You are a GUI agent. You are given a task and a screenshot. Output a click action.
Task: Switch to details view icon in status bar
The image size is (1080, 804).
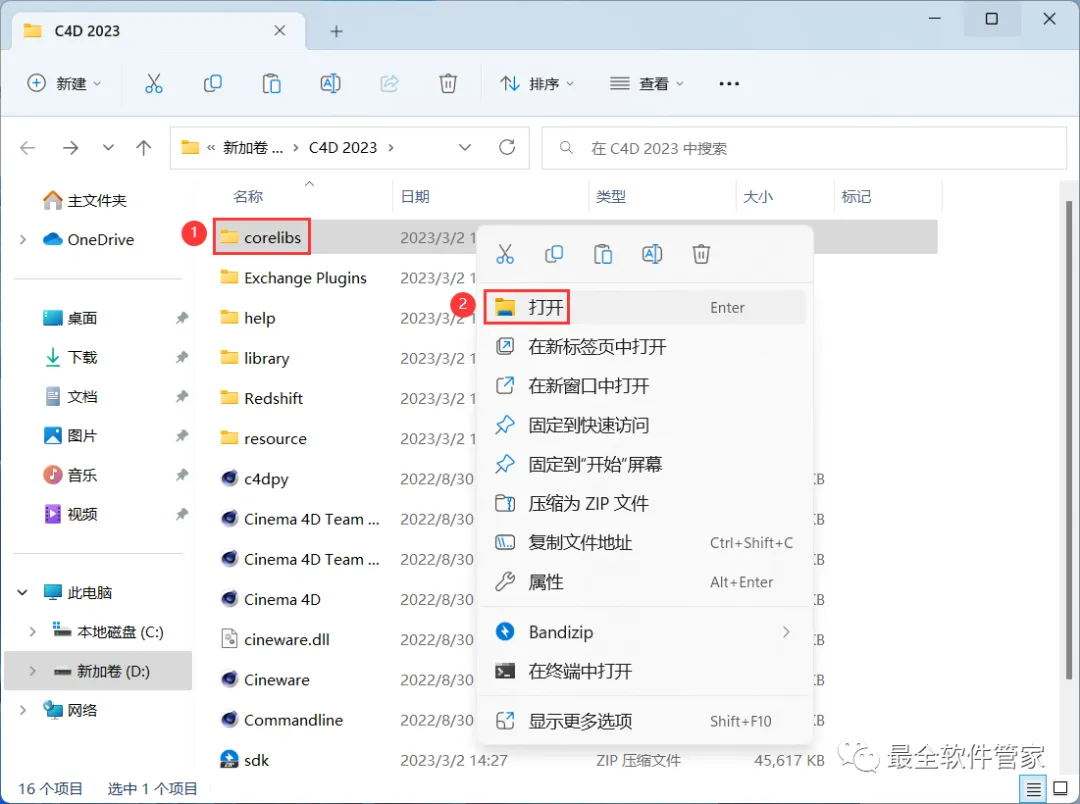click(x=1033, y=789)
